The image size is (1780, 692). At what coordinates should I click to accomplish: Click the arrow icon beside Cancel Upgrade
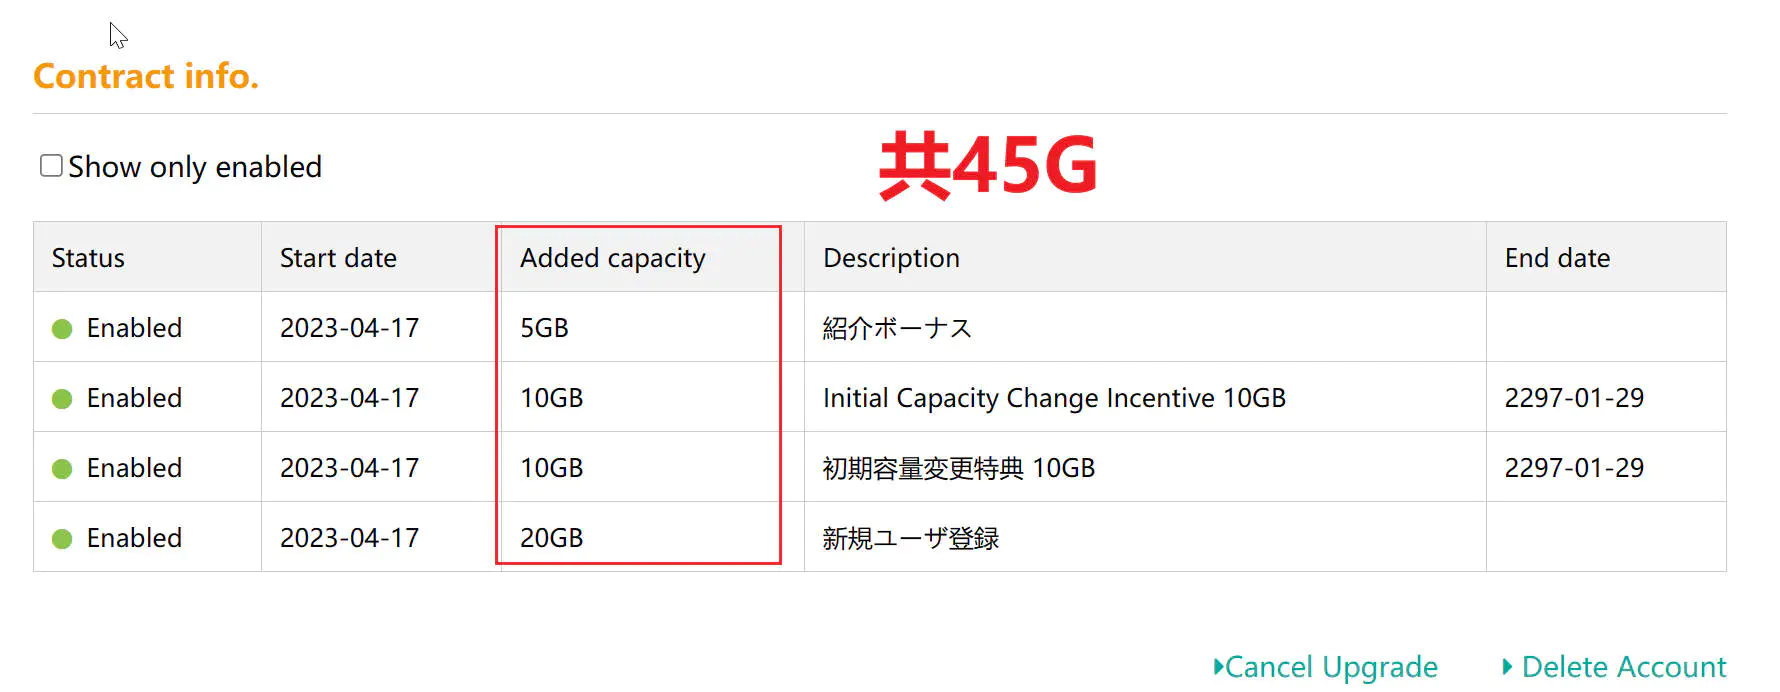(x=1218, y=666)
